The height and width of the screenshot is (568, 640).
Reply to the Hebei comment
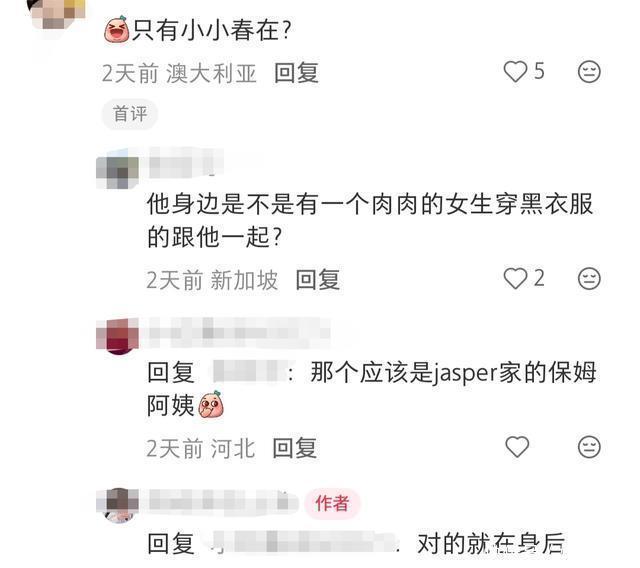coord(294,448)
